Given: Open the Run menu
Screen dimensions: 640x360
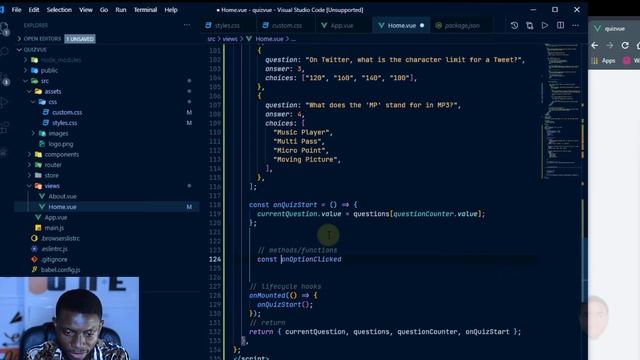Looking at the screenshot, I should pos(121,10).
